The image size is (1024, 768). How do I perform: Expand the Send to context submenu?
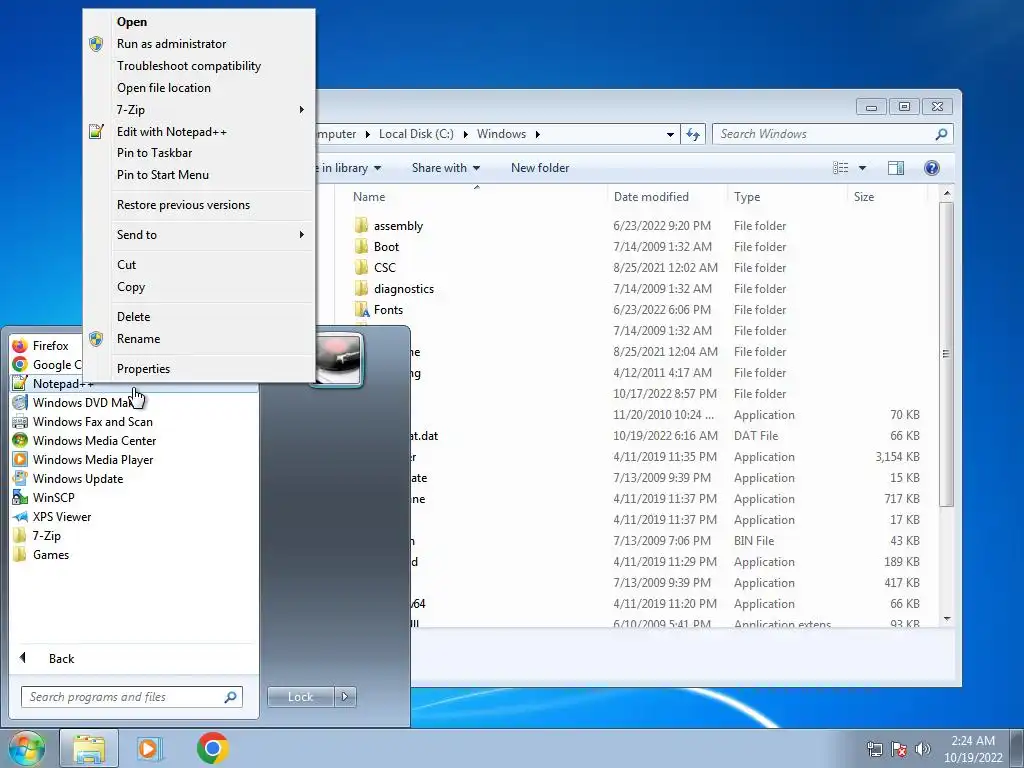[302, 234]
